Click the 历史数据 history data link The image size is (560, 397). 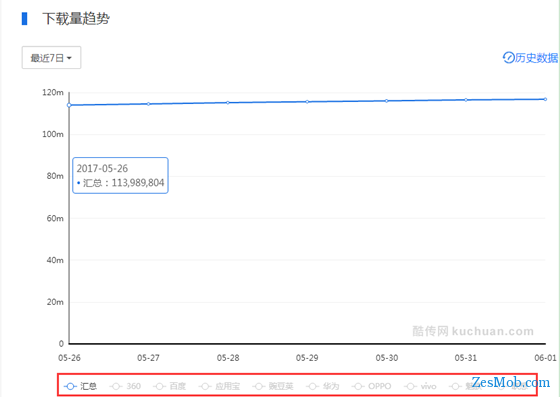point(536,57)
